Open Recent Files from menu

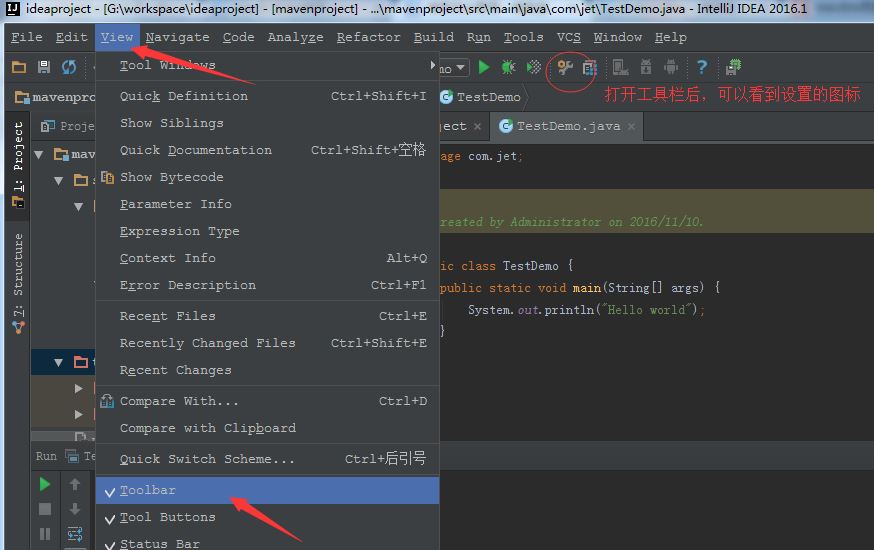[268, 316]
